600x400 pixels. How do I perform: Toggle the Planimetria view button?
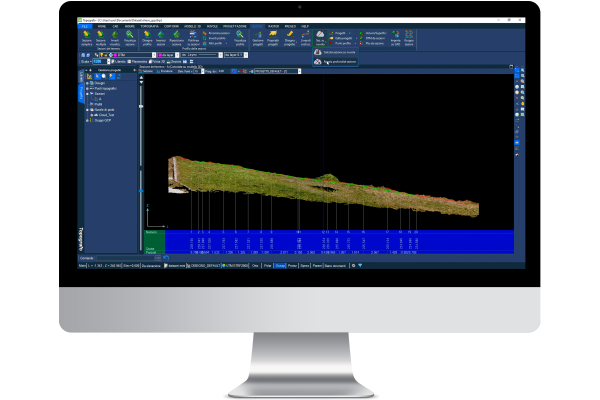[137, 61]
